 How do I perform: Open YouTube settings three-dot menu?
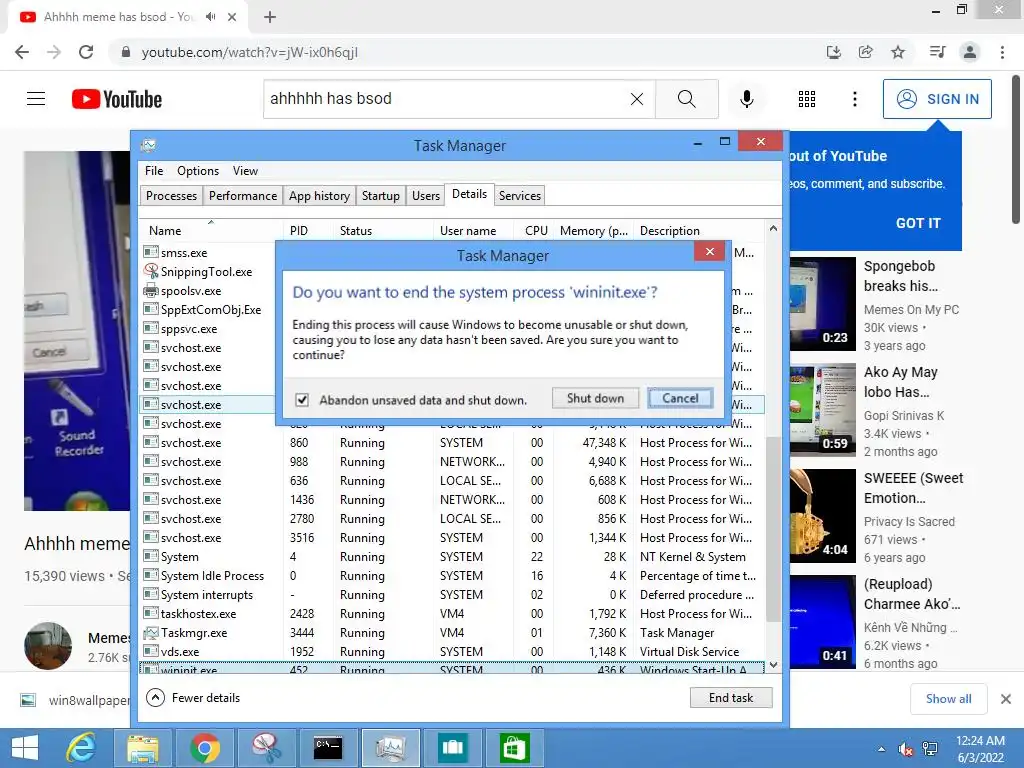[854, 99]
